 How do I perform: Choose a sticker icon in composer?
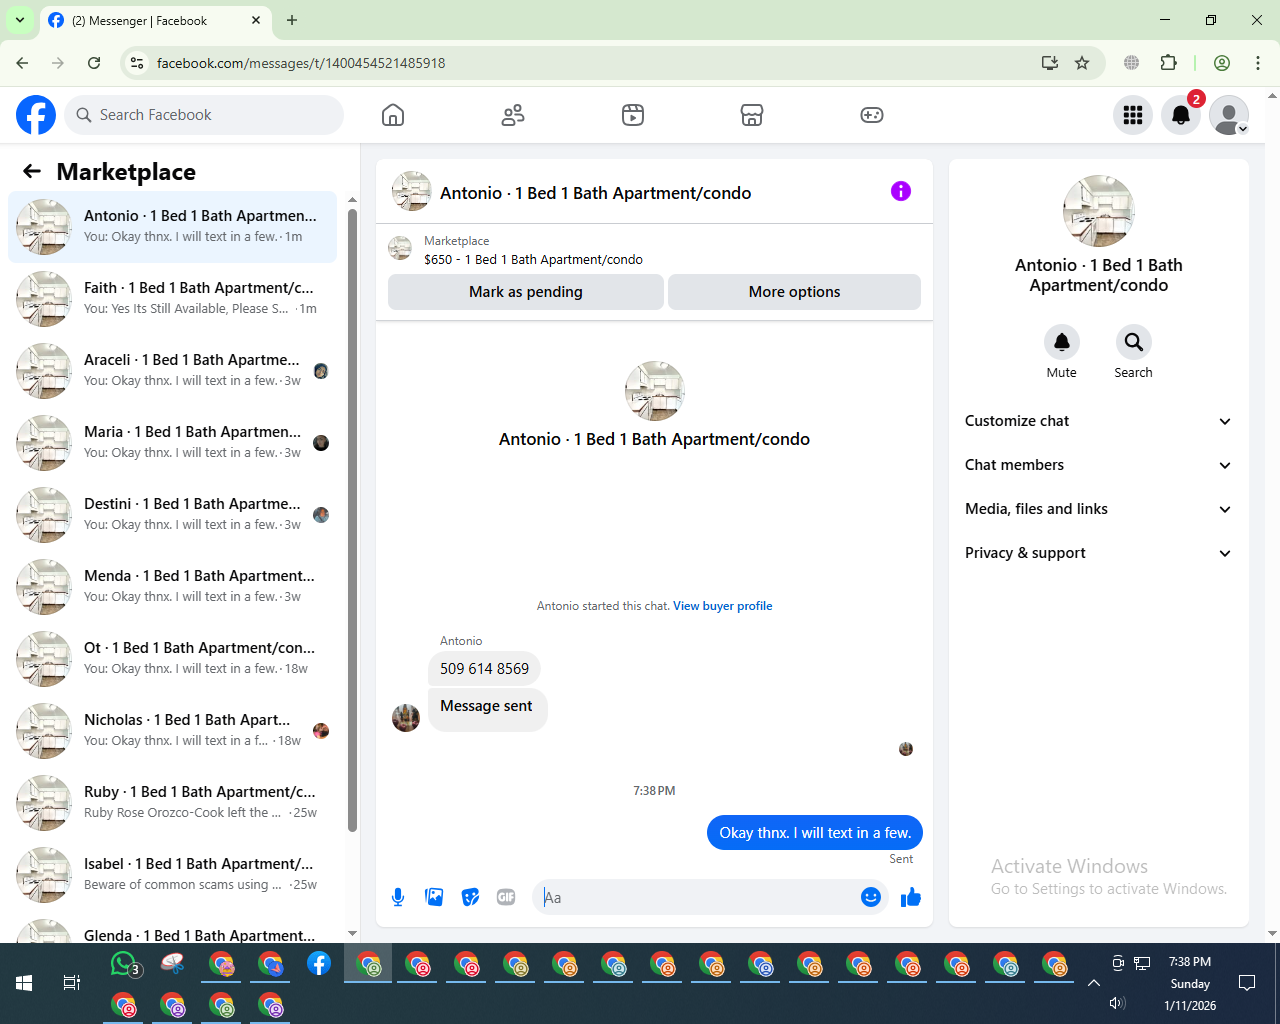(x=470, y=897)
